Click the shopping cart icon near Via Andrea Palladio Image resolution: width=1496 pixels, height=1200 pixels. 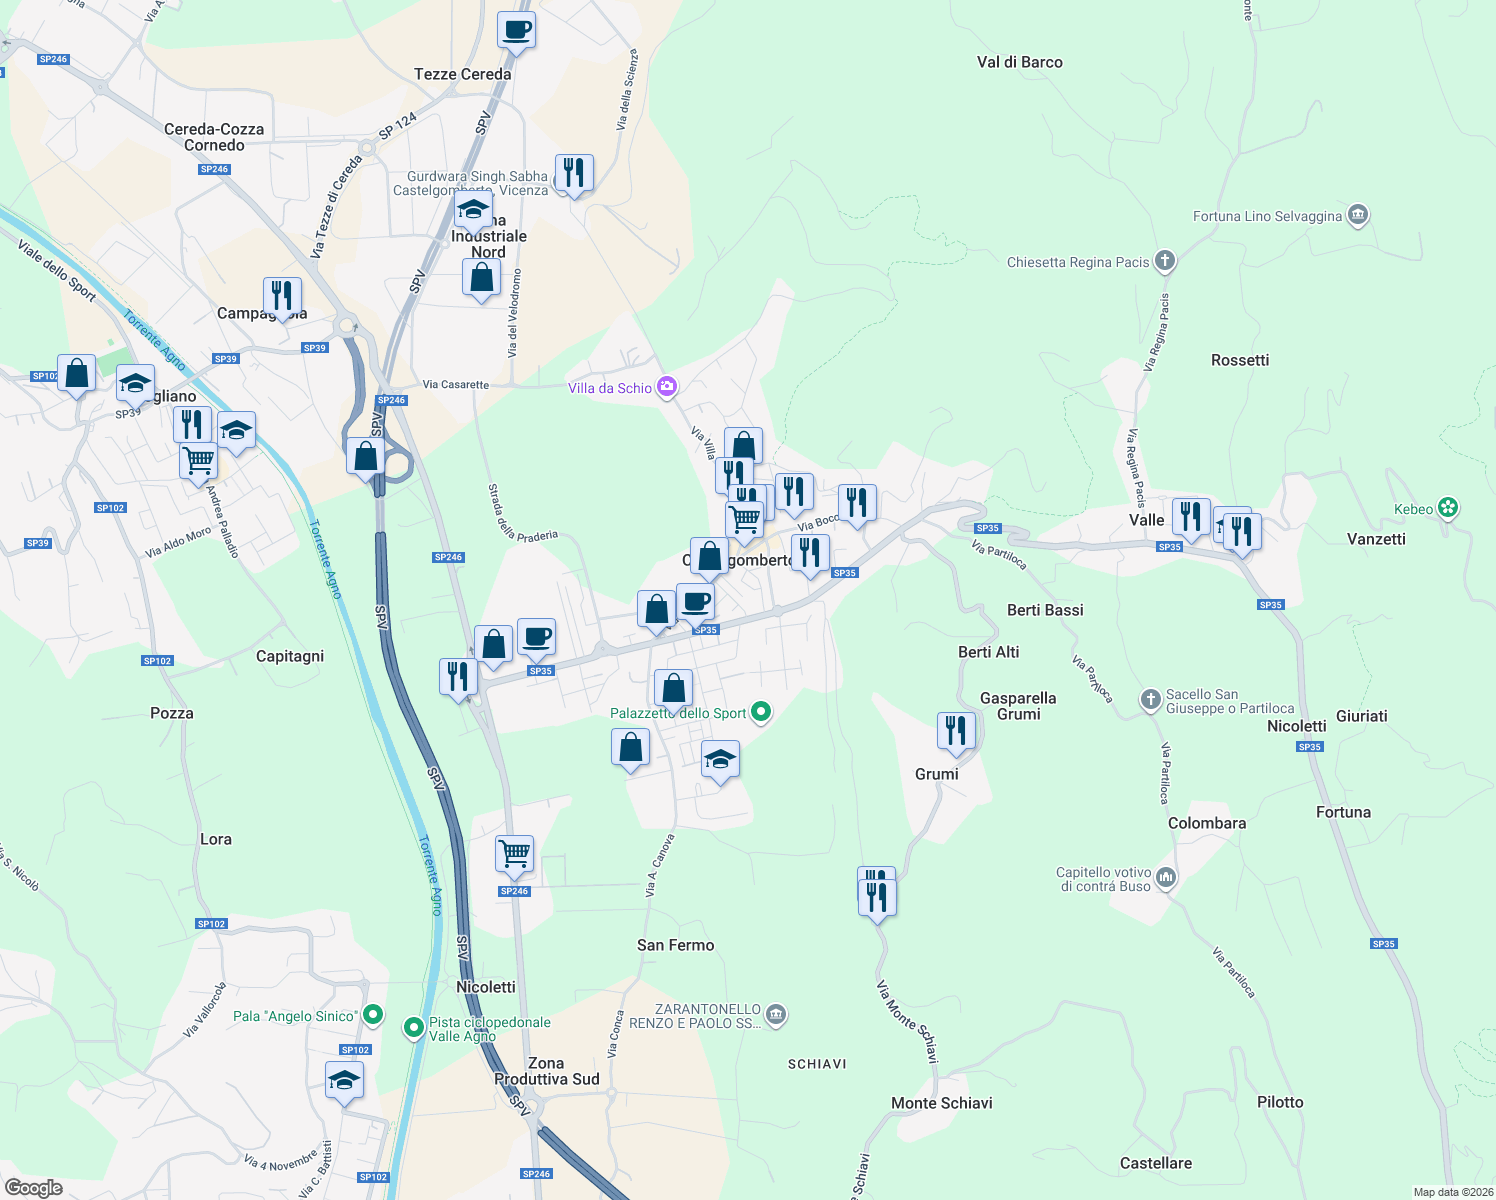point(197,461)
